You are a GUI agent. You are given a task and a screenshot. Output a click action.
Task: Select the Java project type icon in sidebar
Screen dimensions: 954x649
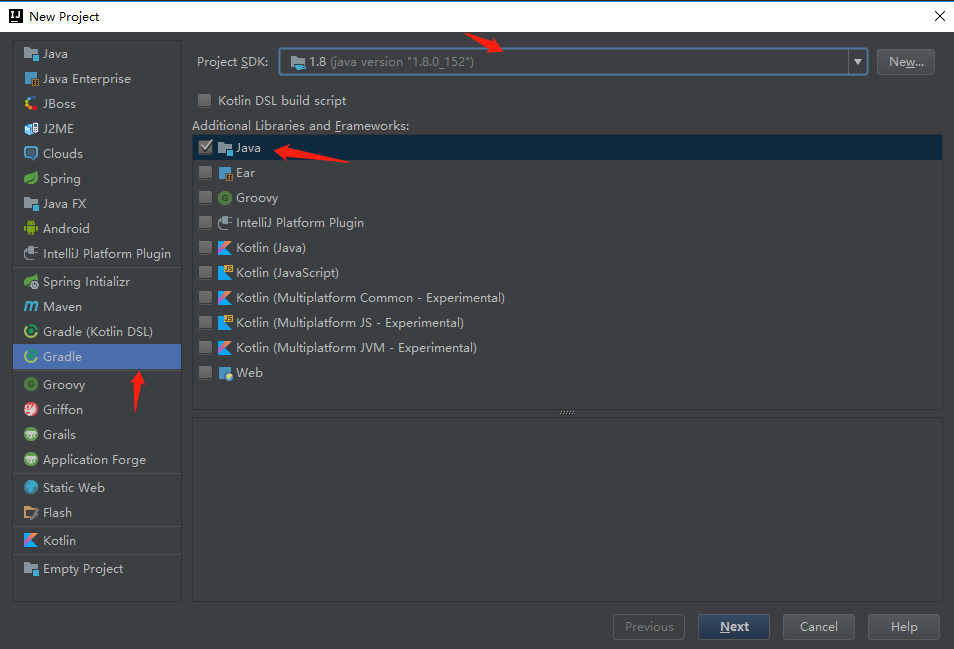coord(31,54)
